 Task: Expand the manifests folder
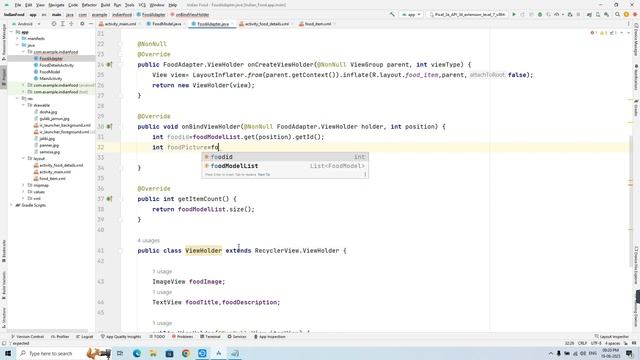18,38
